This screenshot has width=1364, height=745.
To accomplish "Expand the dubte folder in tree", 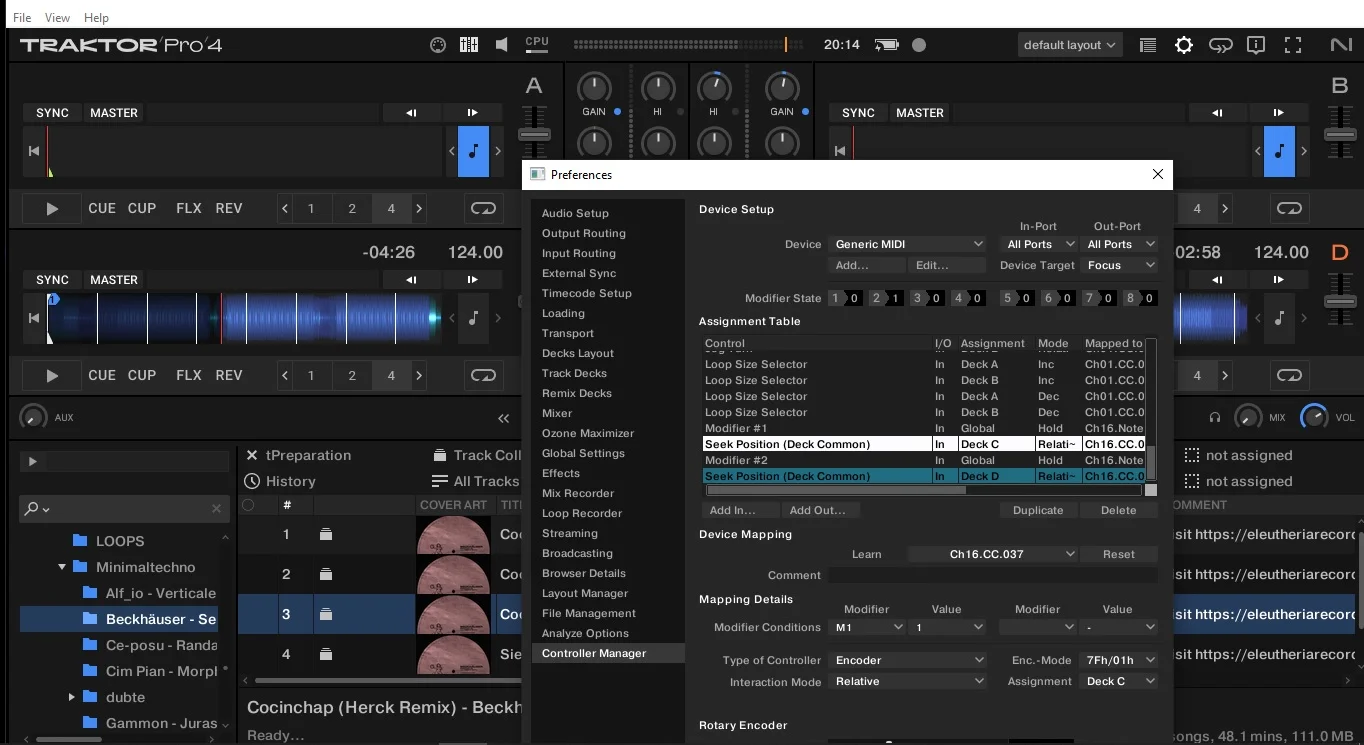I will 72,697.
